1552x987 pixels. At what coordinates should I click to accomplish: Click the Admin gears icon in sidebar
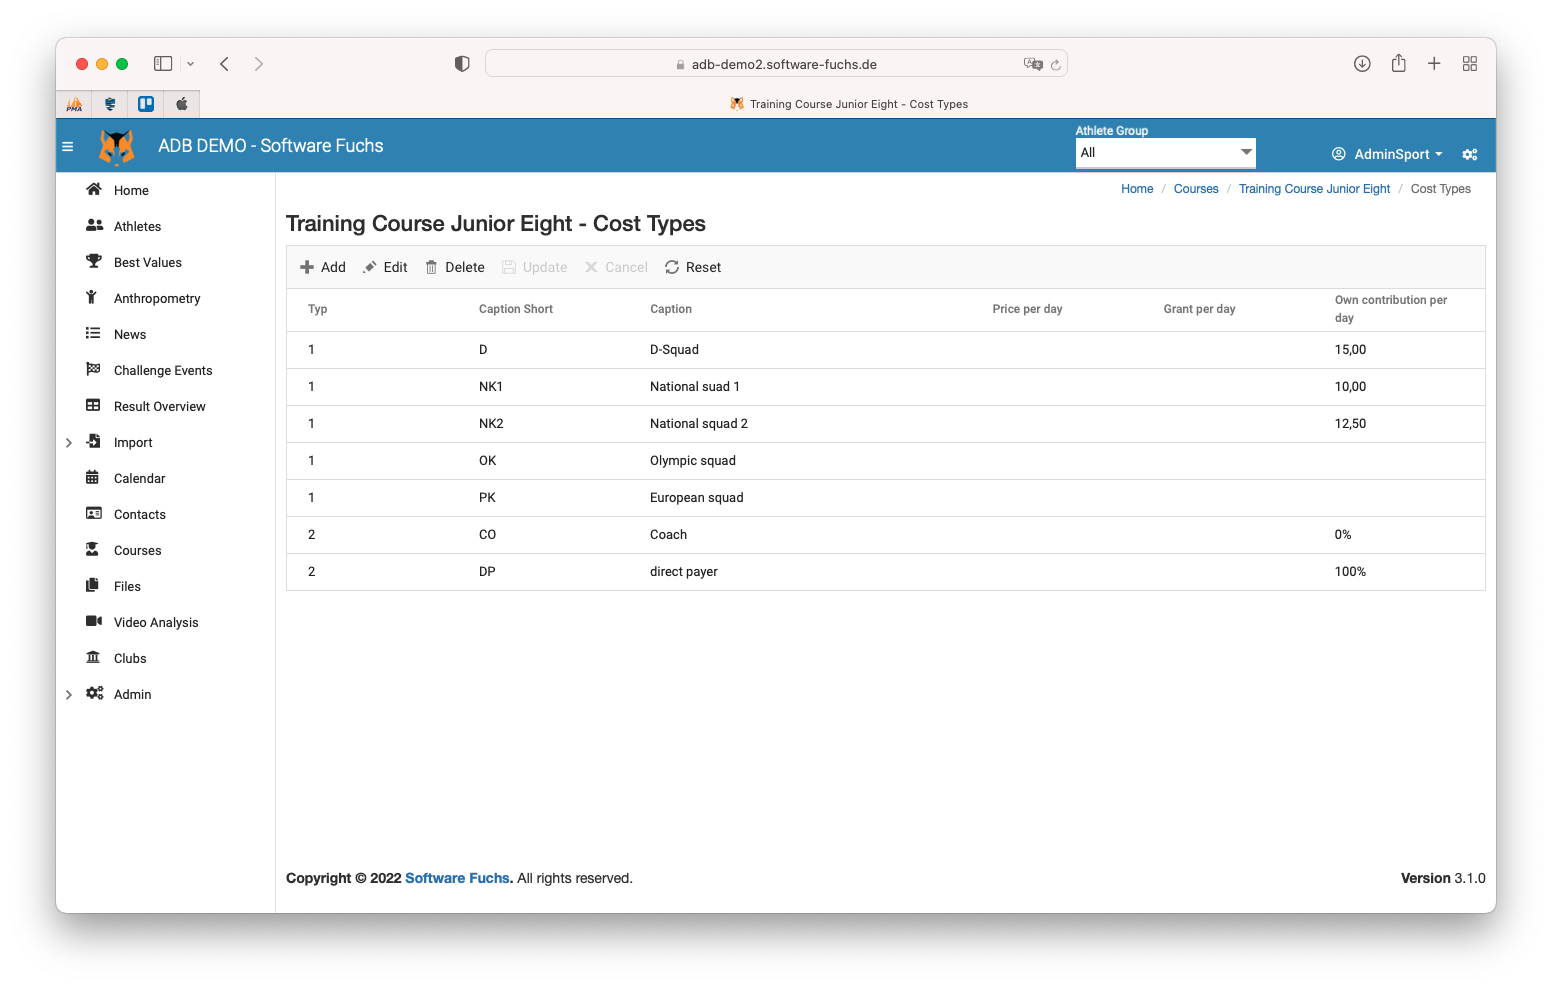95,693
